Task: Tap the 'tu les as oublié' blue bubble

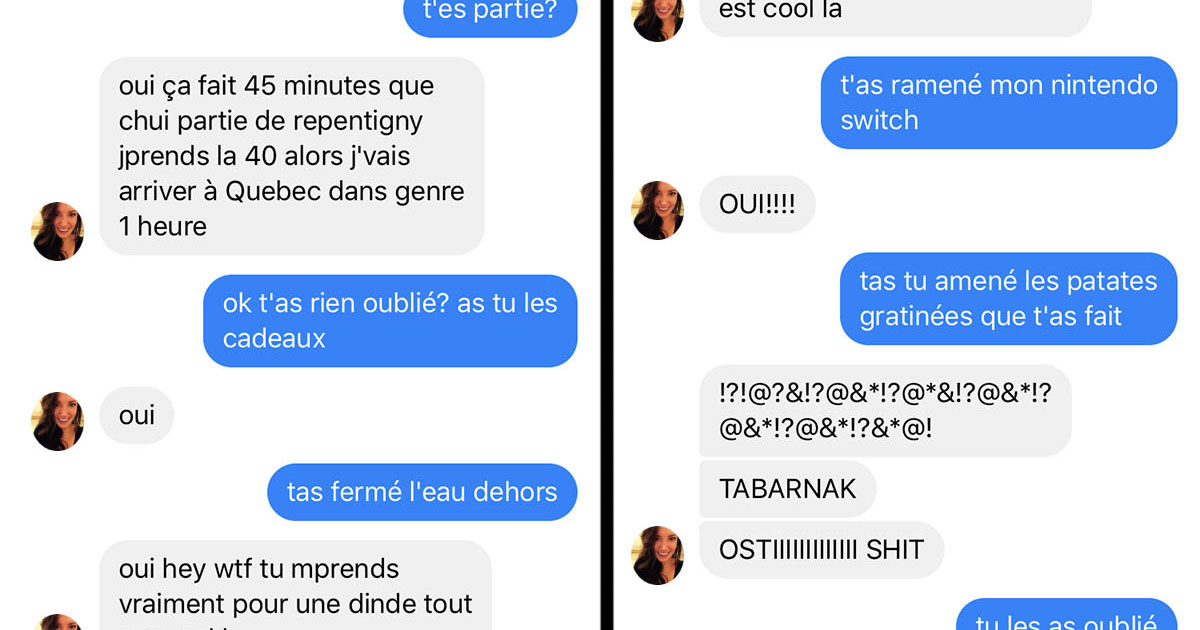Action: coord(1067,614)
